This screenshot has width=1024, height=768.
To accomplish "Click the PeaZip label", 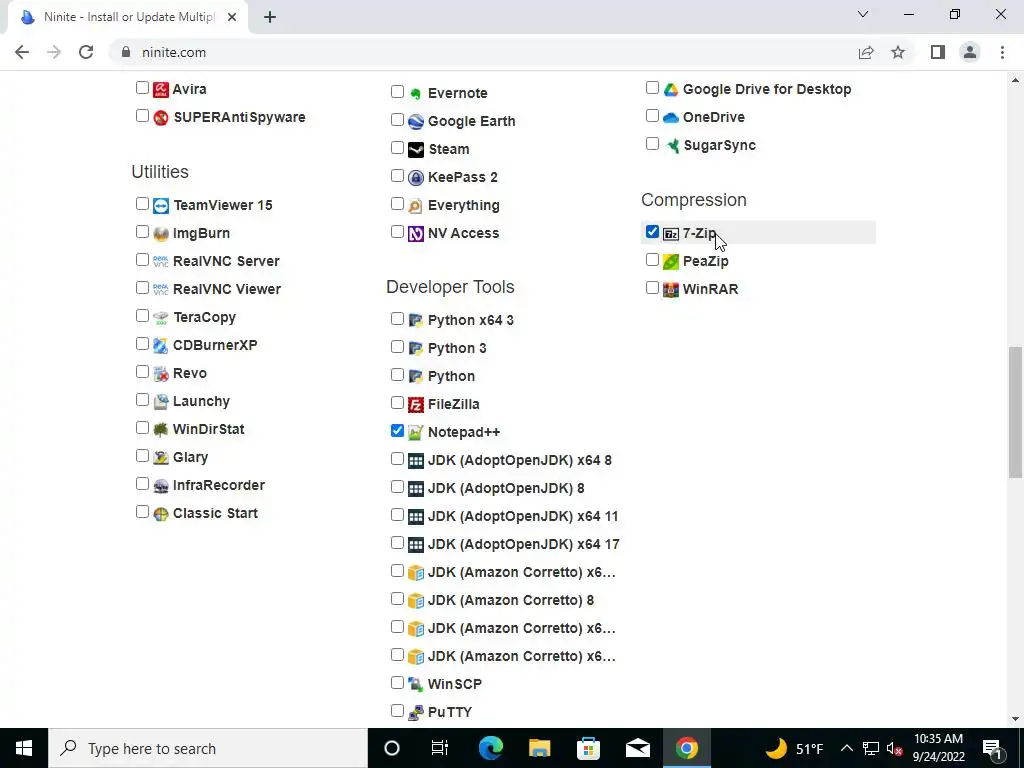I will point(705,261).
